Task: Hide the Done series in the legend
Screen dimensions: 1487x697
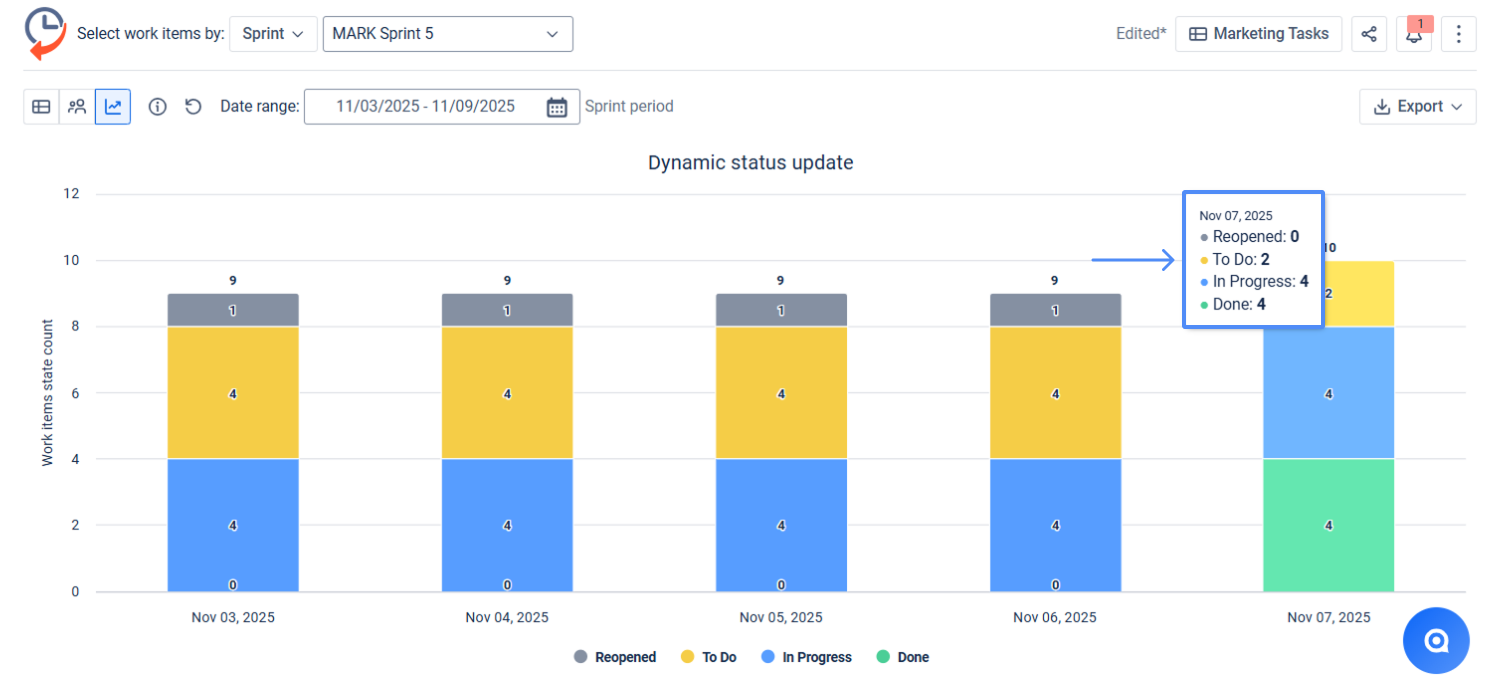Action: 903,657
